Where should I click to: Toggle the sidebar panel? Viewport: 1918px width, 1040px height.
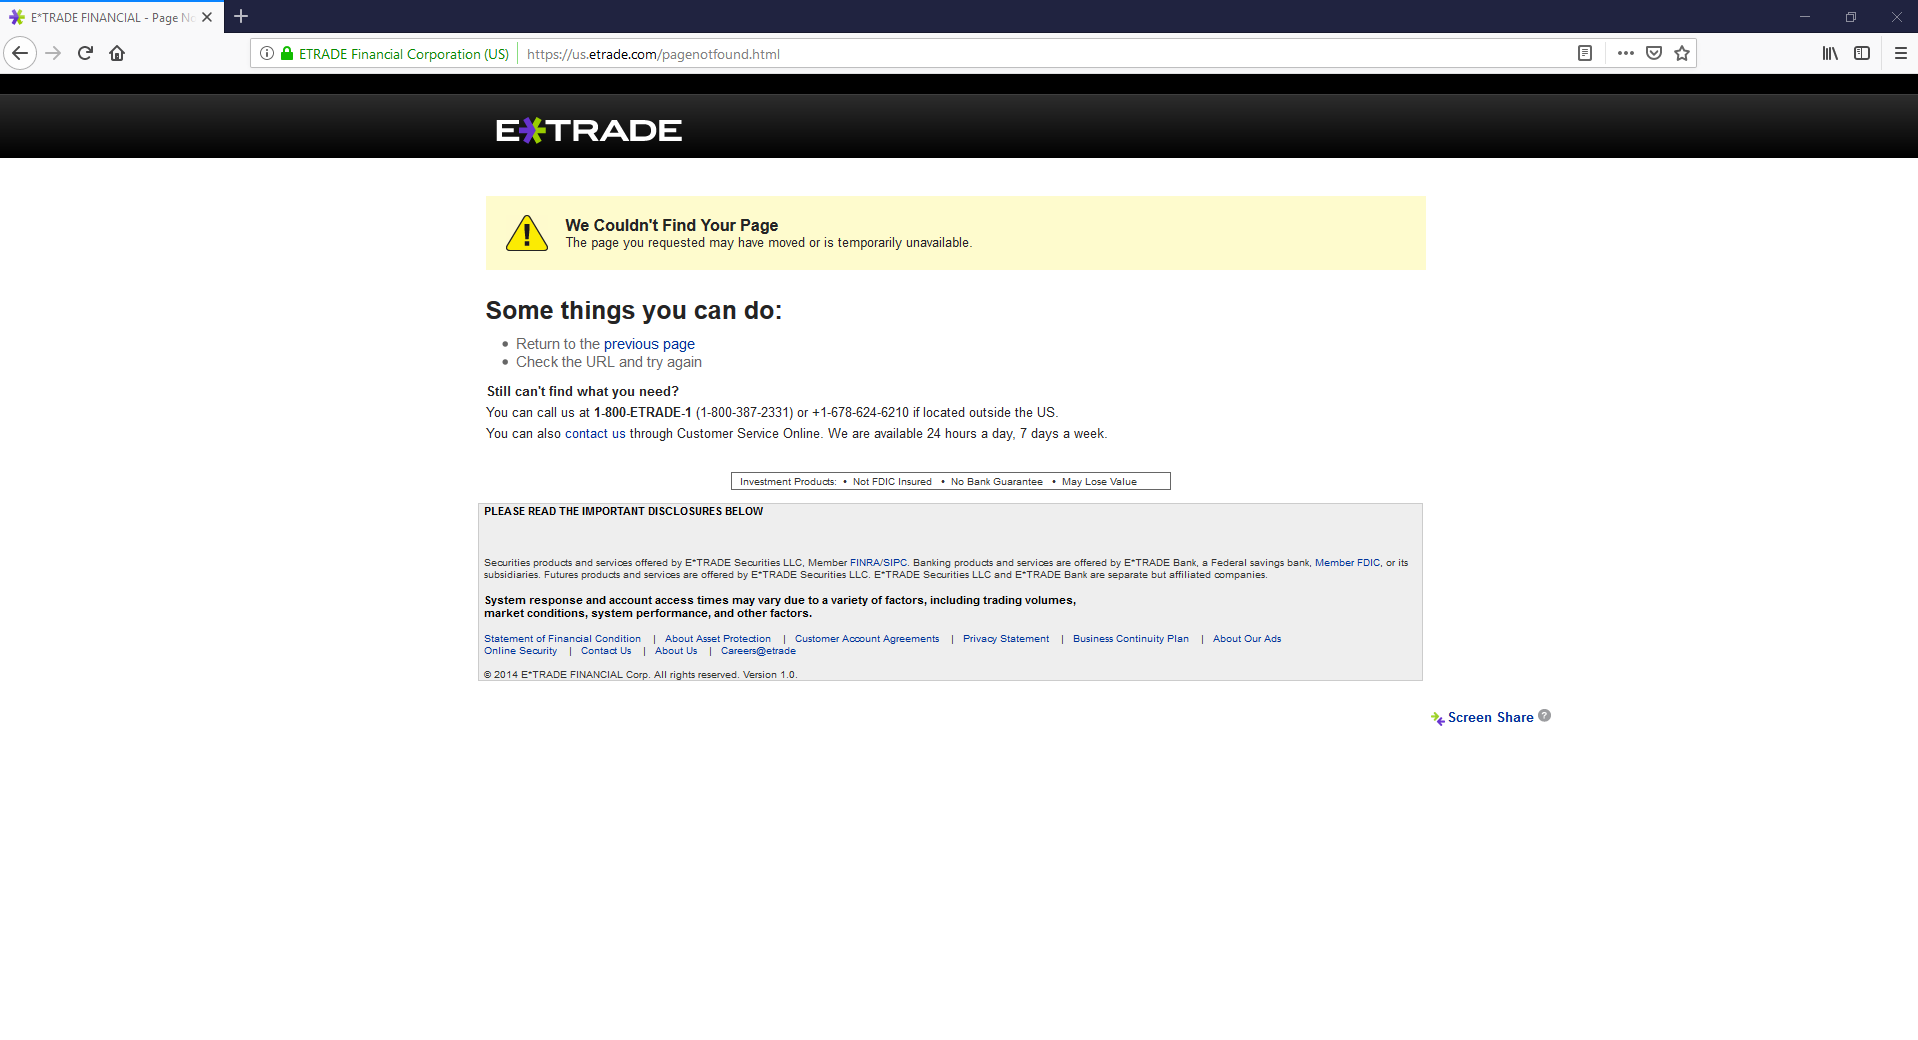(1862, 53)
